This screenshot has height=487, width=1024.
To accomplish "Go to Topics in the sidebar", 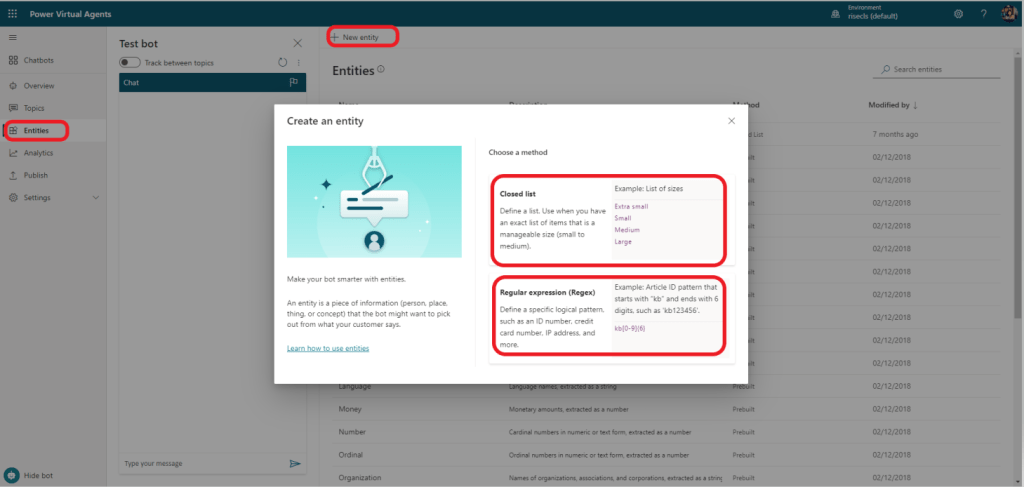I will pyautogui.click(x=34, y=108).
